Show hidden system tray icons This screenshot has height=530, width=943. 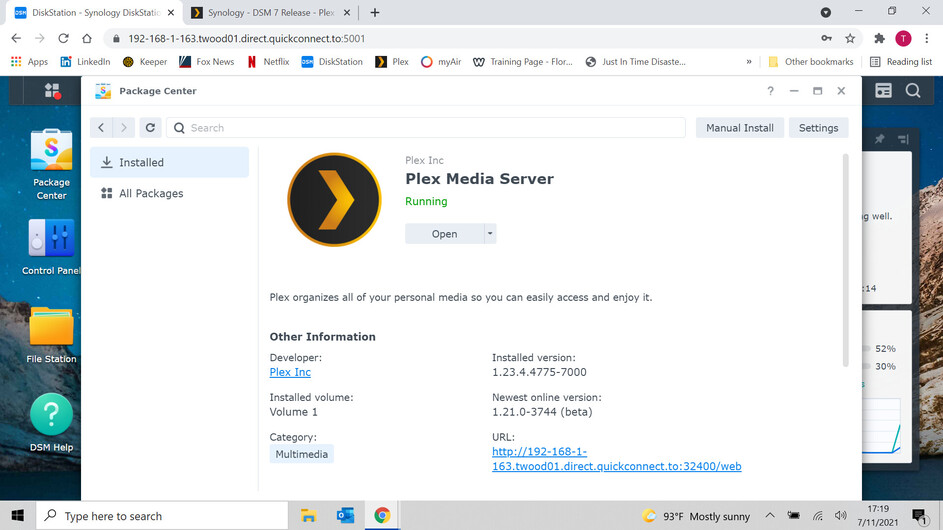(x=770, y=516)
